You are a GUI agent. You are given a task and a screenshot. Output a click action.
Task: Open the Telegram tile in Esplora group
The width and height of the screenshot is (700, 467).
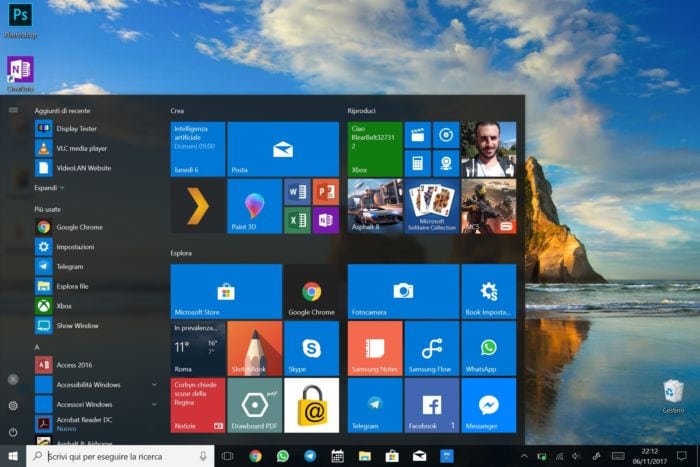click(x=375, y=405)
